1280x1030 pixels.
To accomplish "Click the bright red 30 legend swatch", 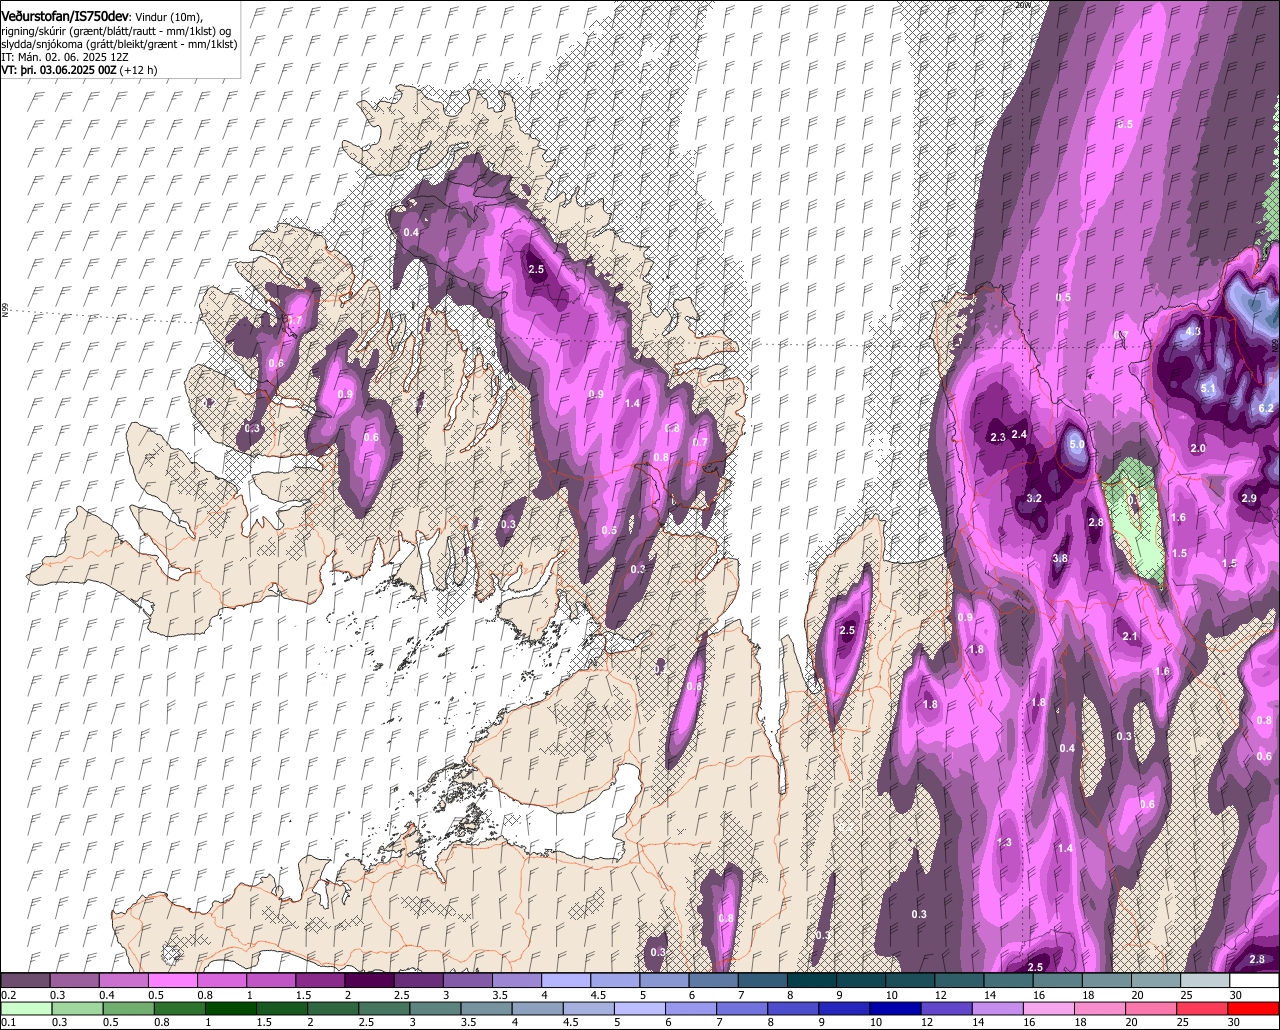I will click(1254, 1007).
